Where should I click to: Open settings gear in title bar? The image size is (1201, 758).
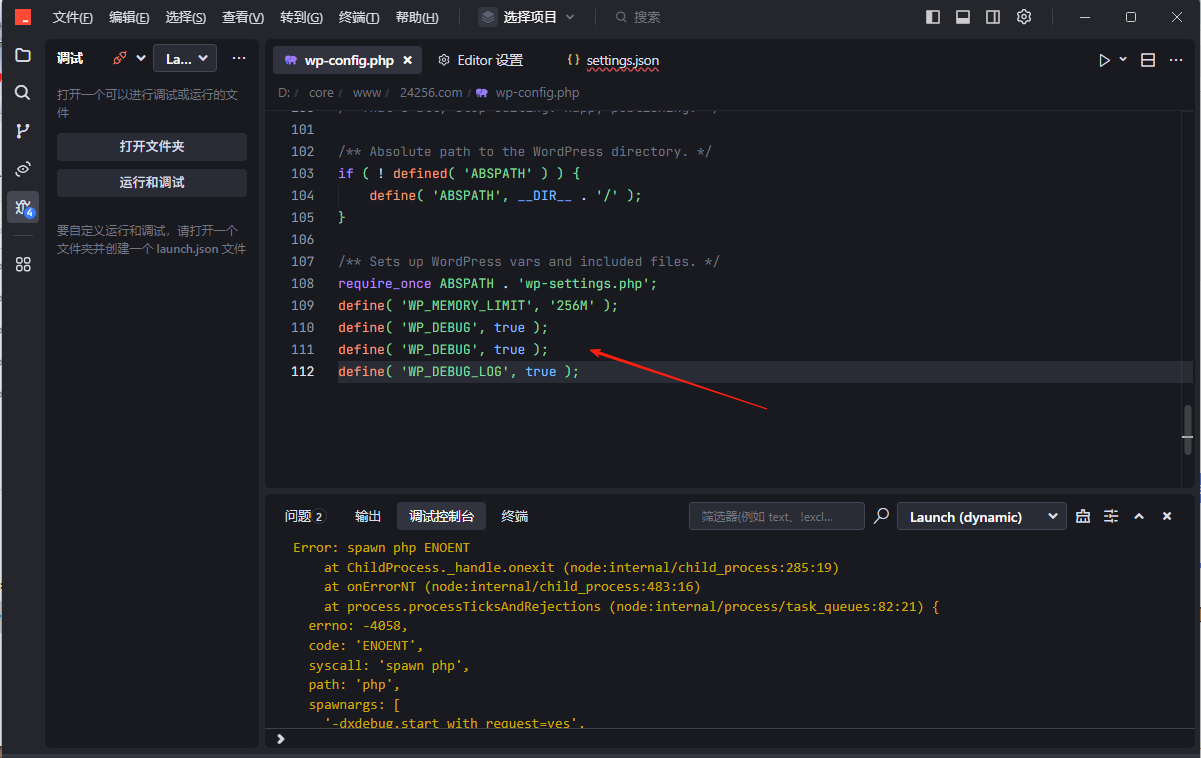point(1024,17)
